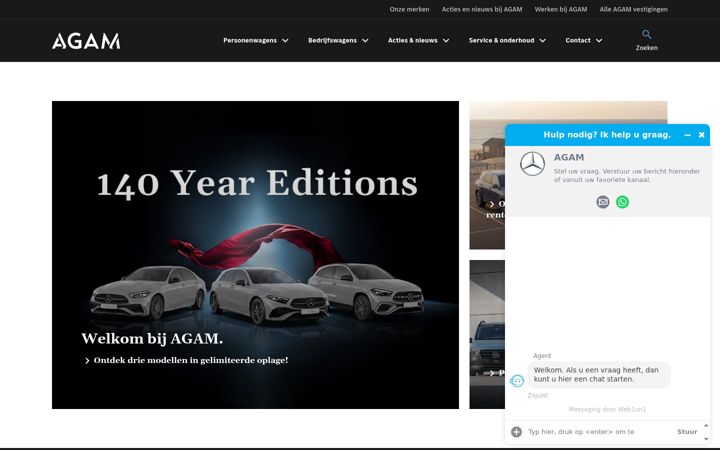Click the Stuur send button
This screenshot has width=720, height=450.
tap(687, 432)
